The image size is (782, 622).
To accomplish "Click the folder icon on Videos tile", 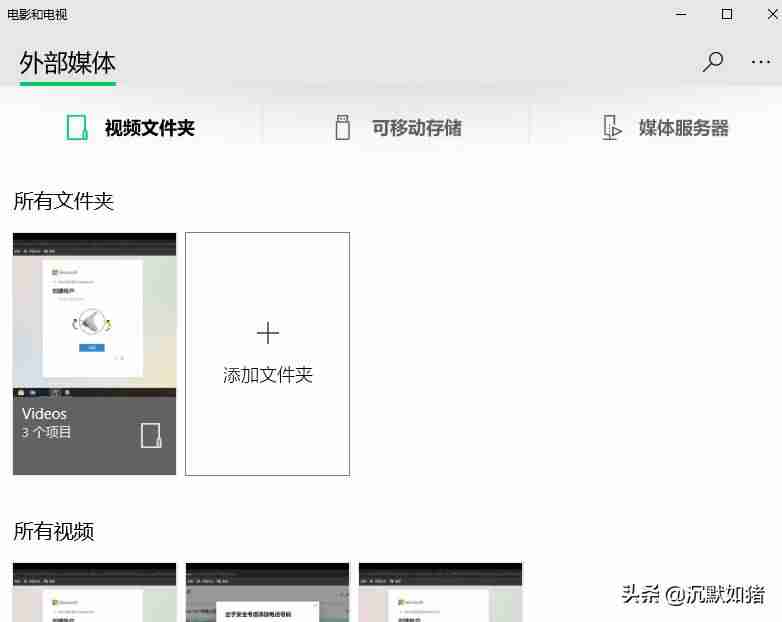I will click(151, 435).
